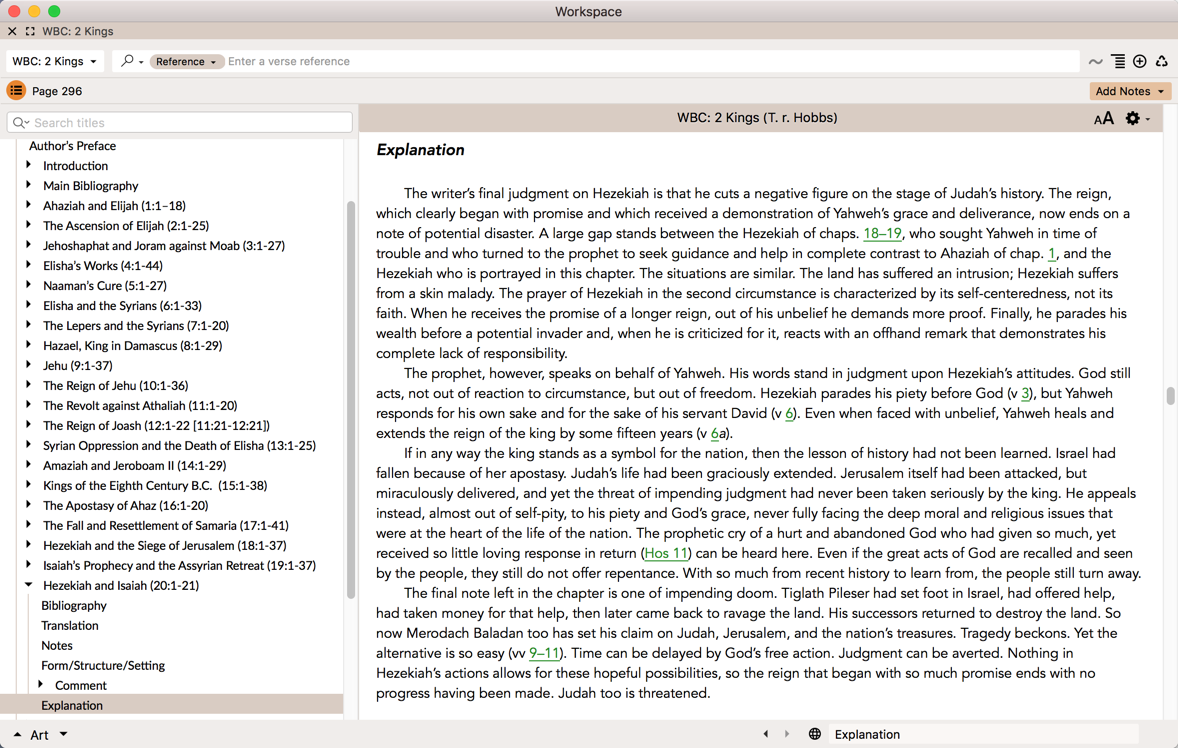Select The Lepers and the Syrians (7:1-20)
The width and height of the screenshot is (1178, 748).
[136, 325]
